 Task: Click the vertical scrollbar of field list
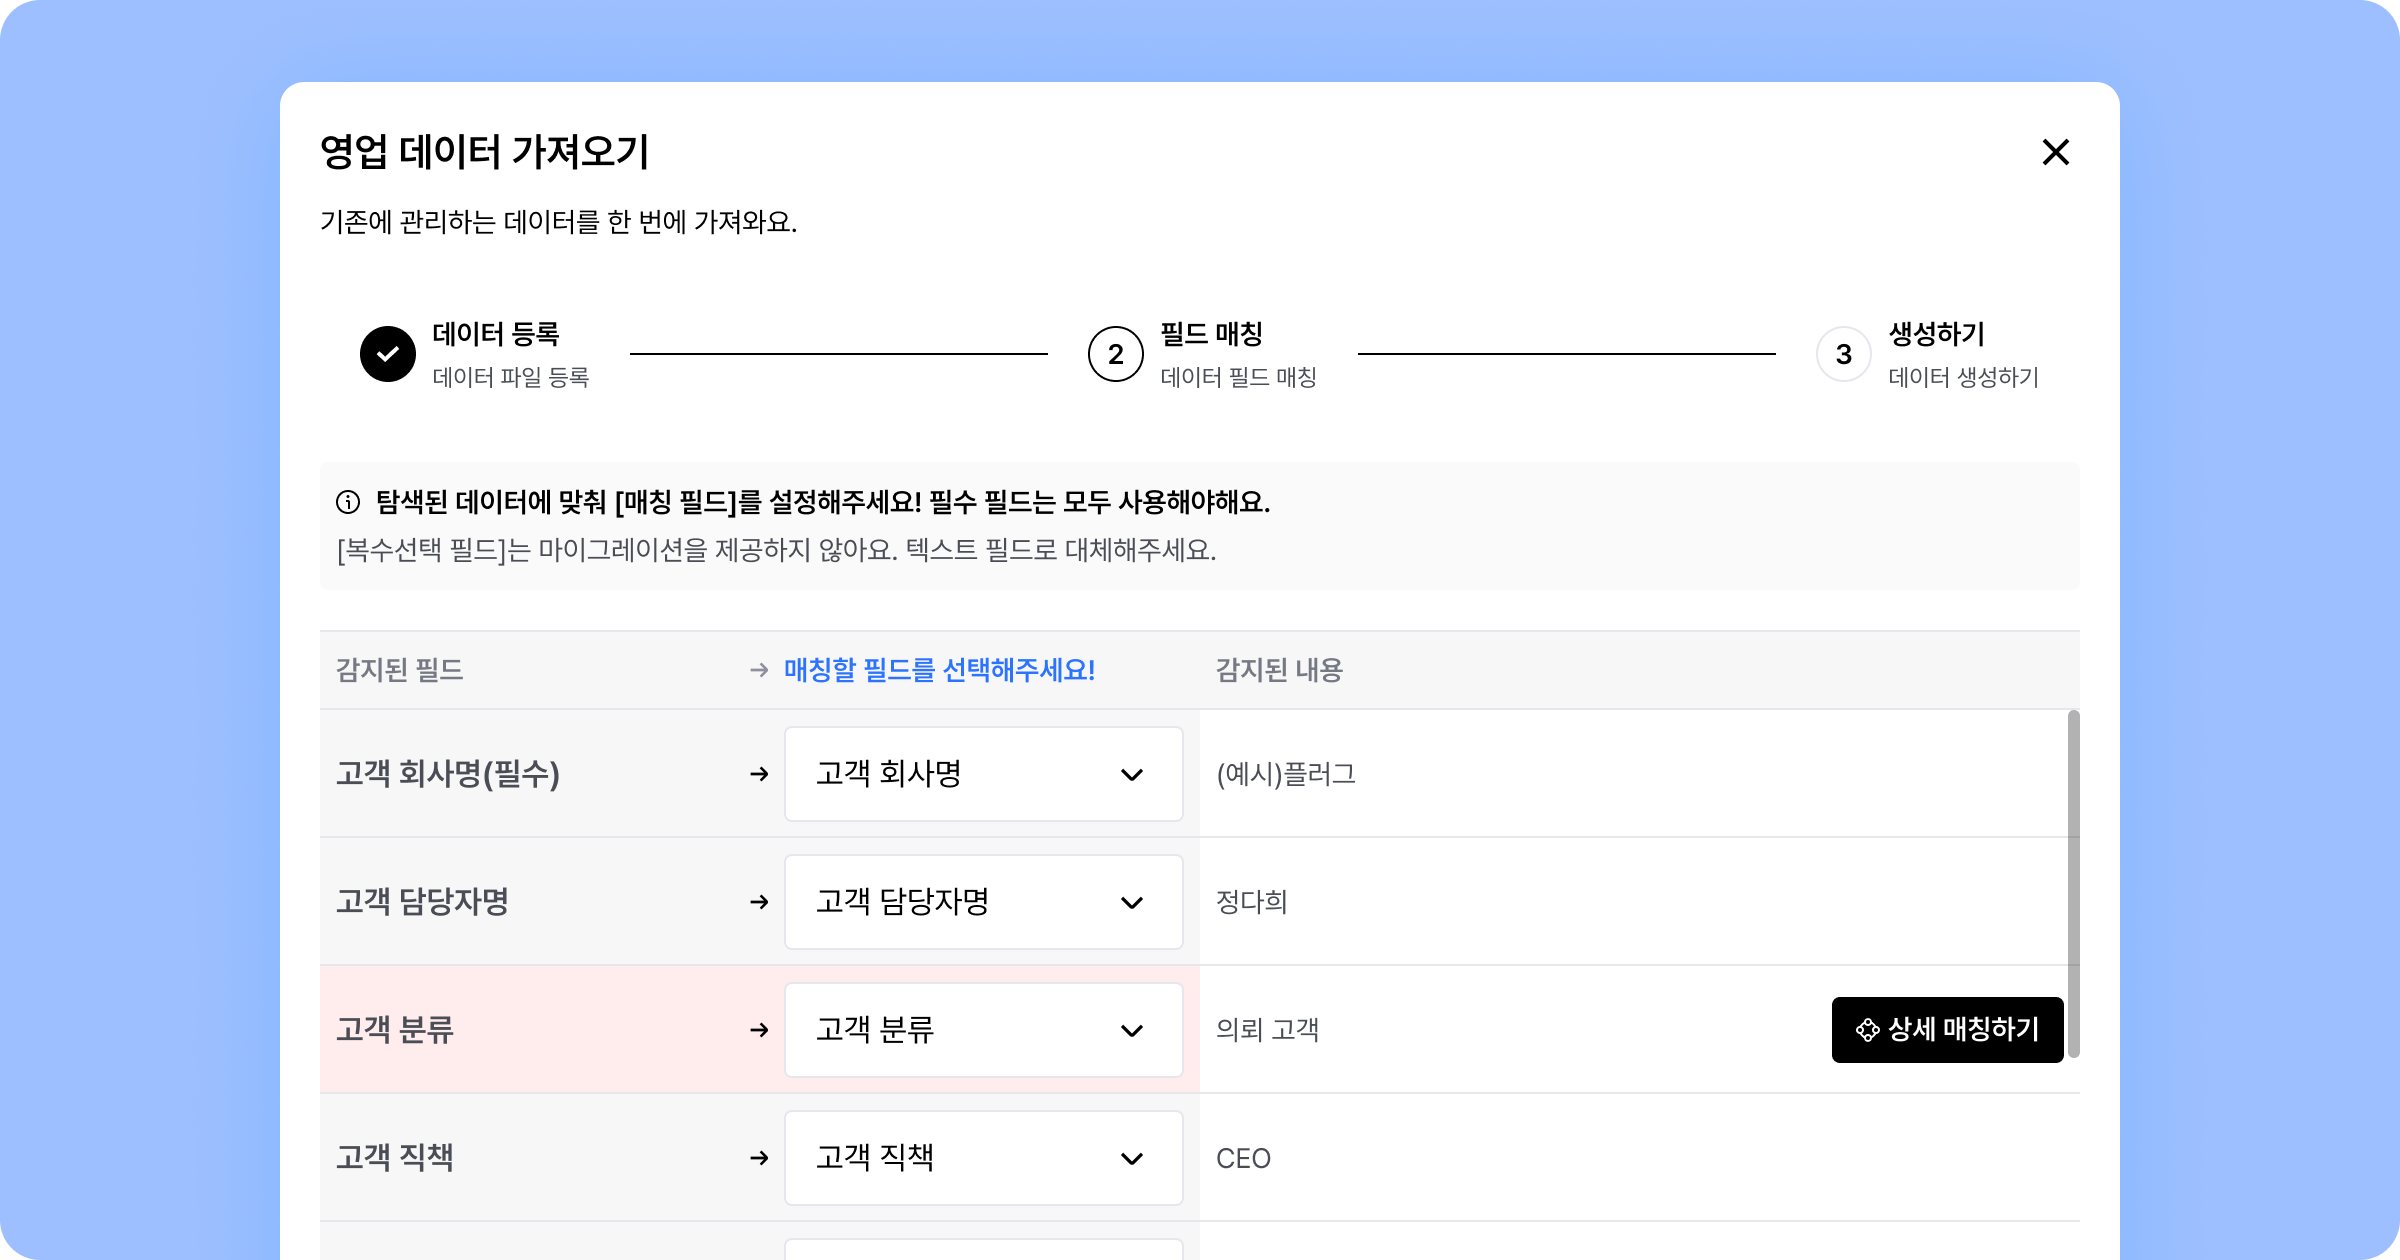[2073, 884]
